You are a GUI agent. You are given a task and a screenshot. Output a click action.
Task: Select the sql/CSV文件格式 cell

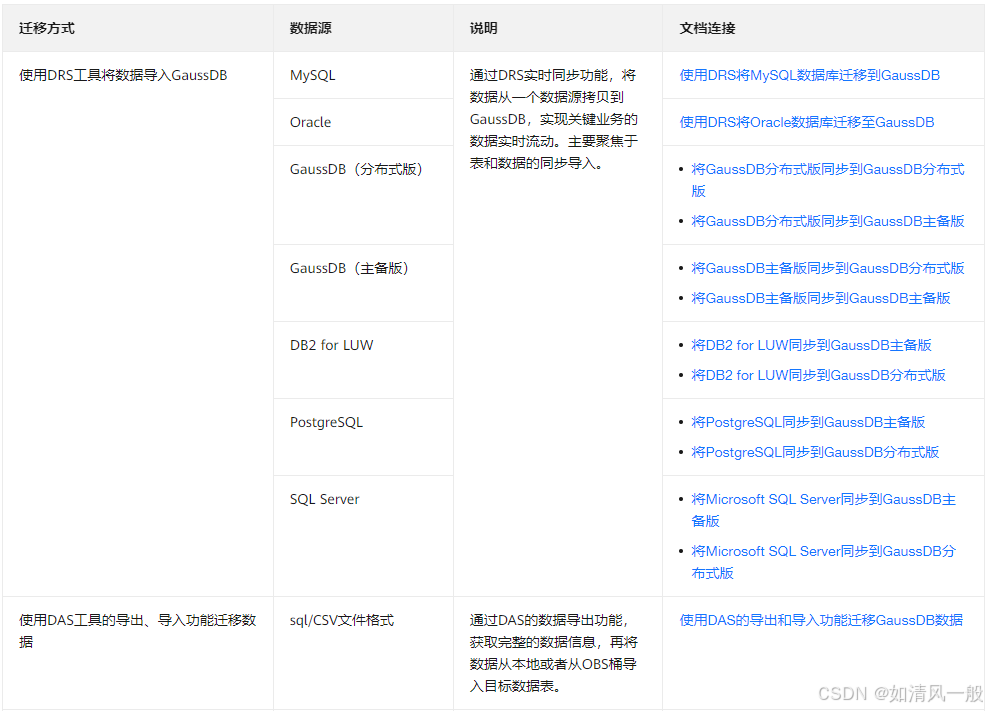coord(363,653)
